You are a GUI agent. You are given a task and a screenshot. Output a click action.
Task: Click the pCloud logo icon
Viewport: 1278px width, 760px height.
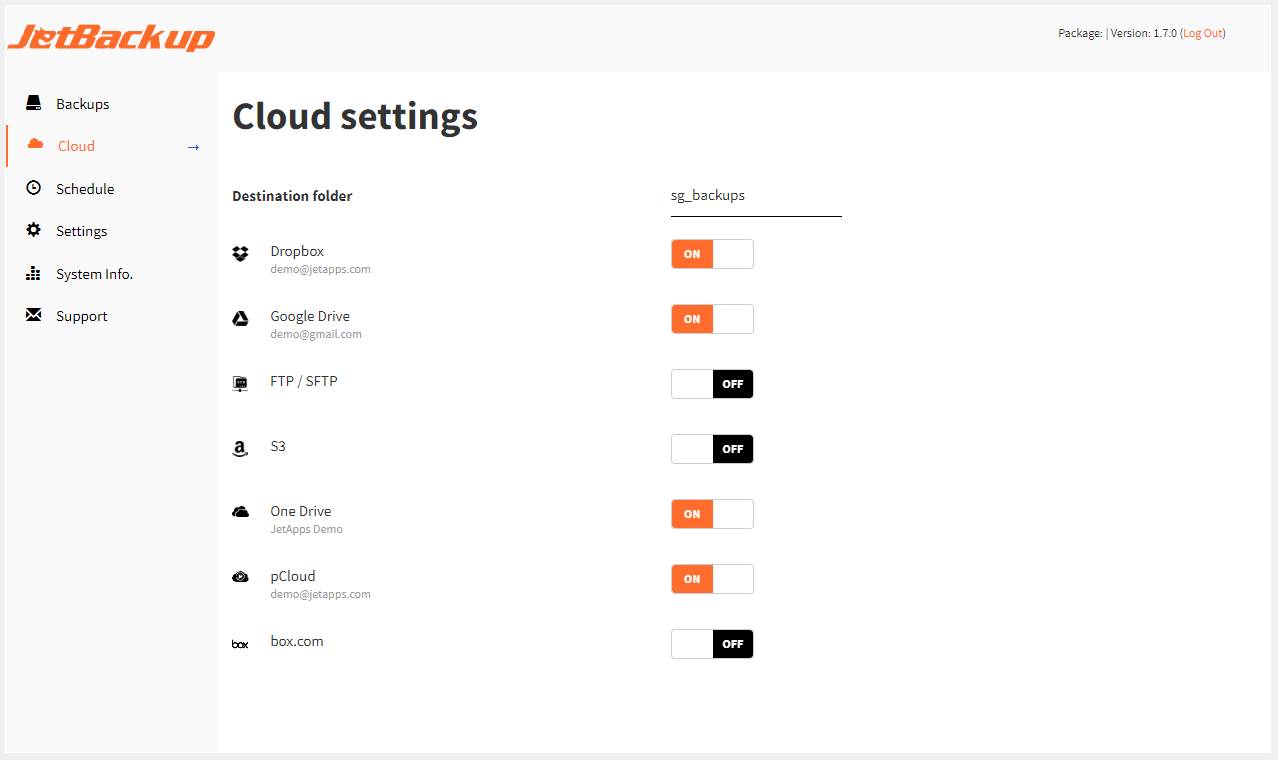(240, 577)
